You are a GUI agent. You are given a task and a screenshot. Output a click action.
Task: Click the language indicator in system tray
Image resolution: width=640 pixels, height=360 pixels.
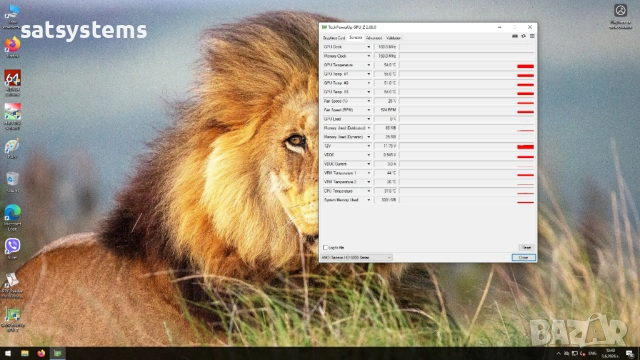click(x=592, y=353)
